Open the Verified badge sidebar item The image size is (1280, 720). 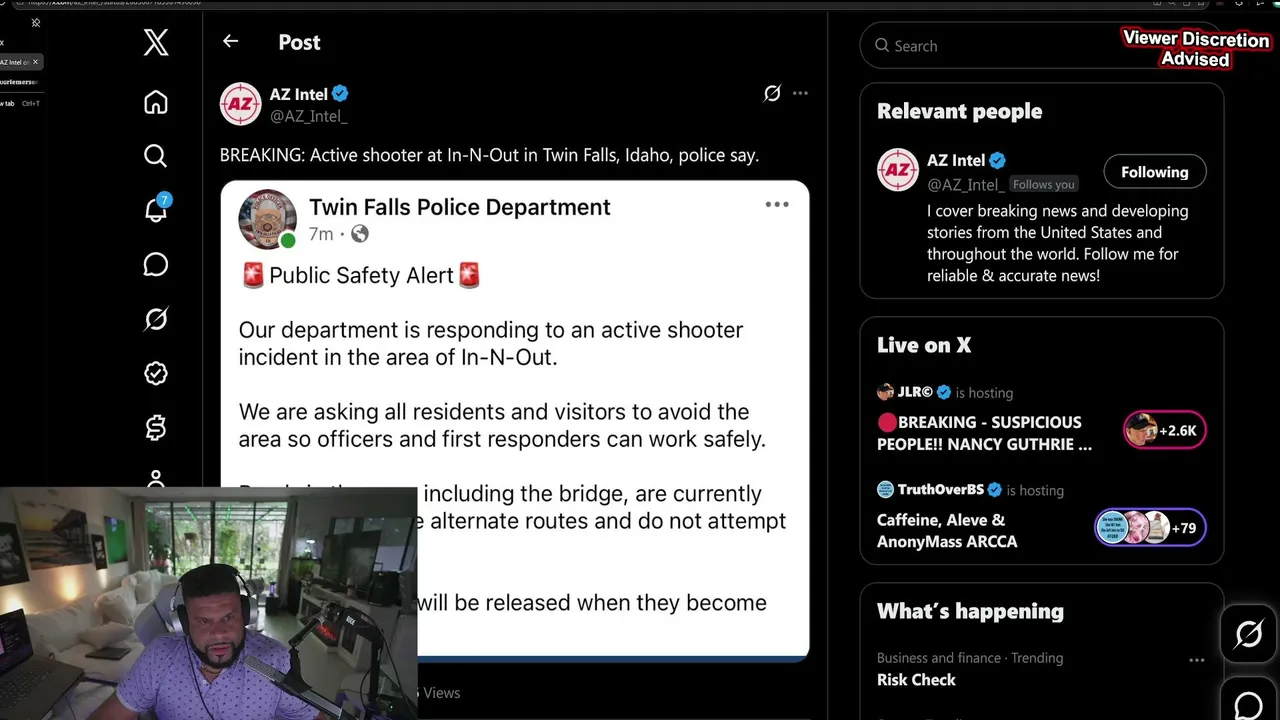tap(156, 373)
